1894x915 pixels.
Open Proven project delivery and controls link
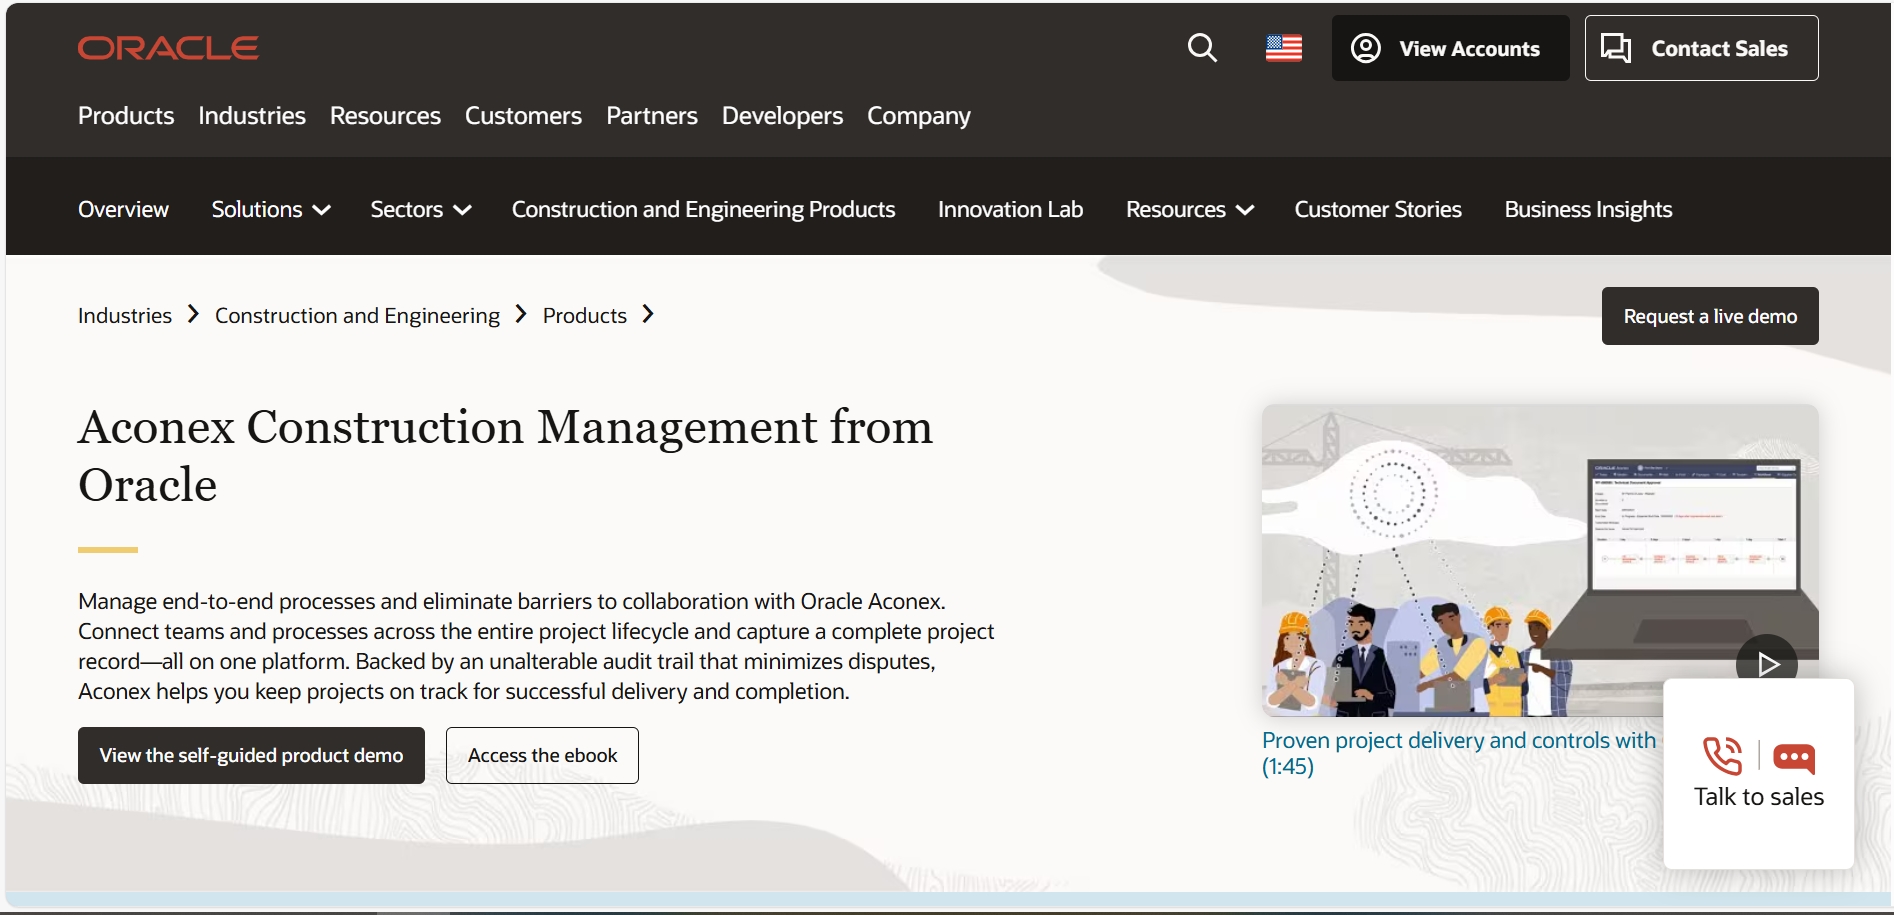[1459, 753]
